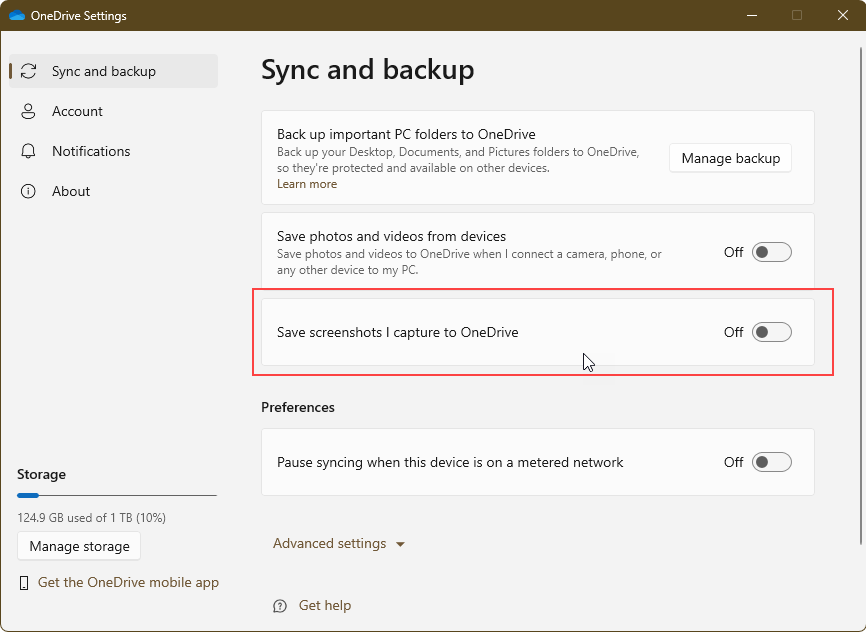The height and width of the screenshot is (632, 866).
Task: Close the OneDrive Settings window
Action: pyautogui.click(x=843, y=15)
